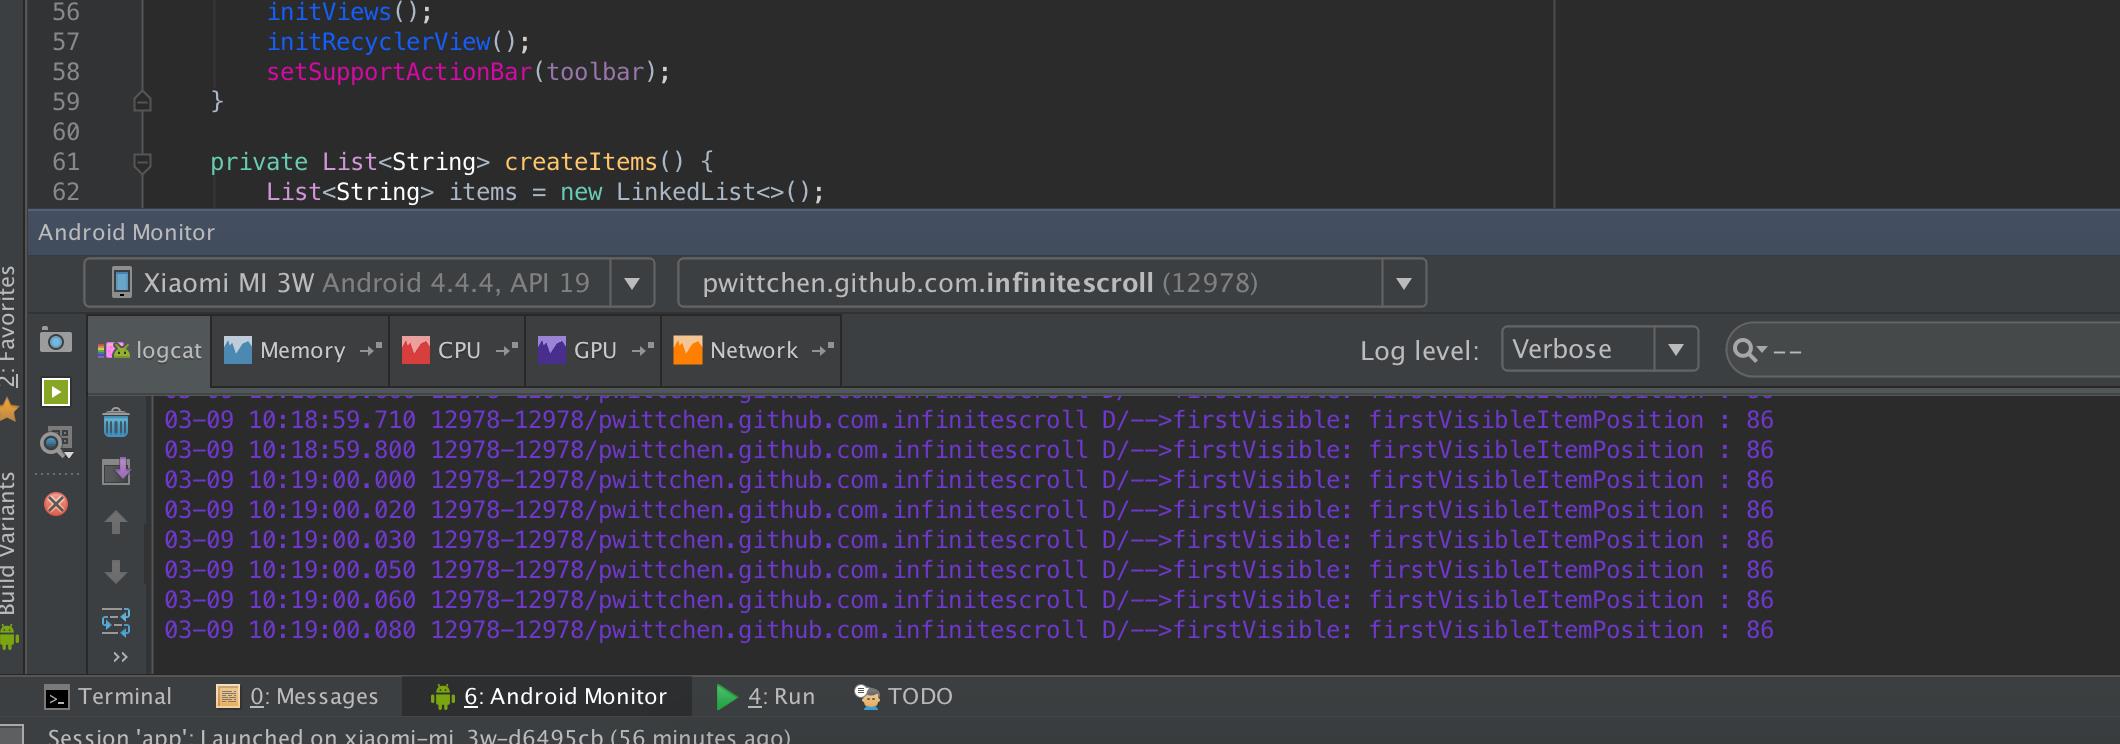Click the log entry at 10:19:00.030
The width and height of the screenshot is (2120, 744).
coord(969,540)
